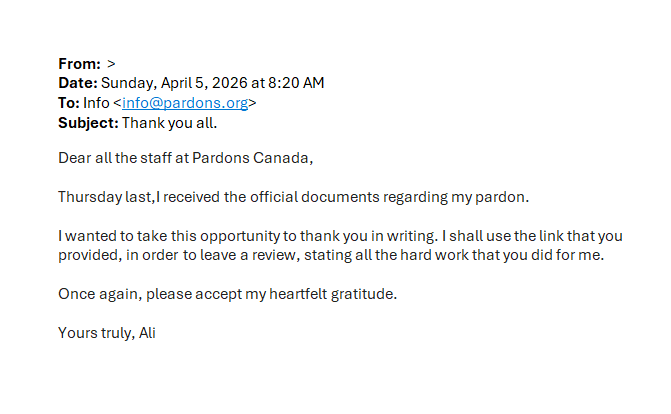Click the "8:20 AM" time text
The height and width of the screenshot is (414, 671).
pyautogui.click(x=296, y=83)
